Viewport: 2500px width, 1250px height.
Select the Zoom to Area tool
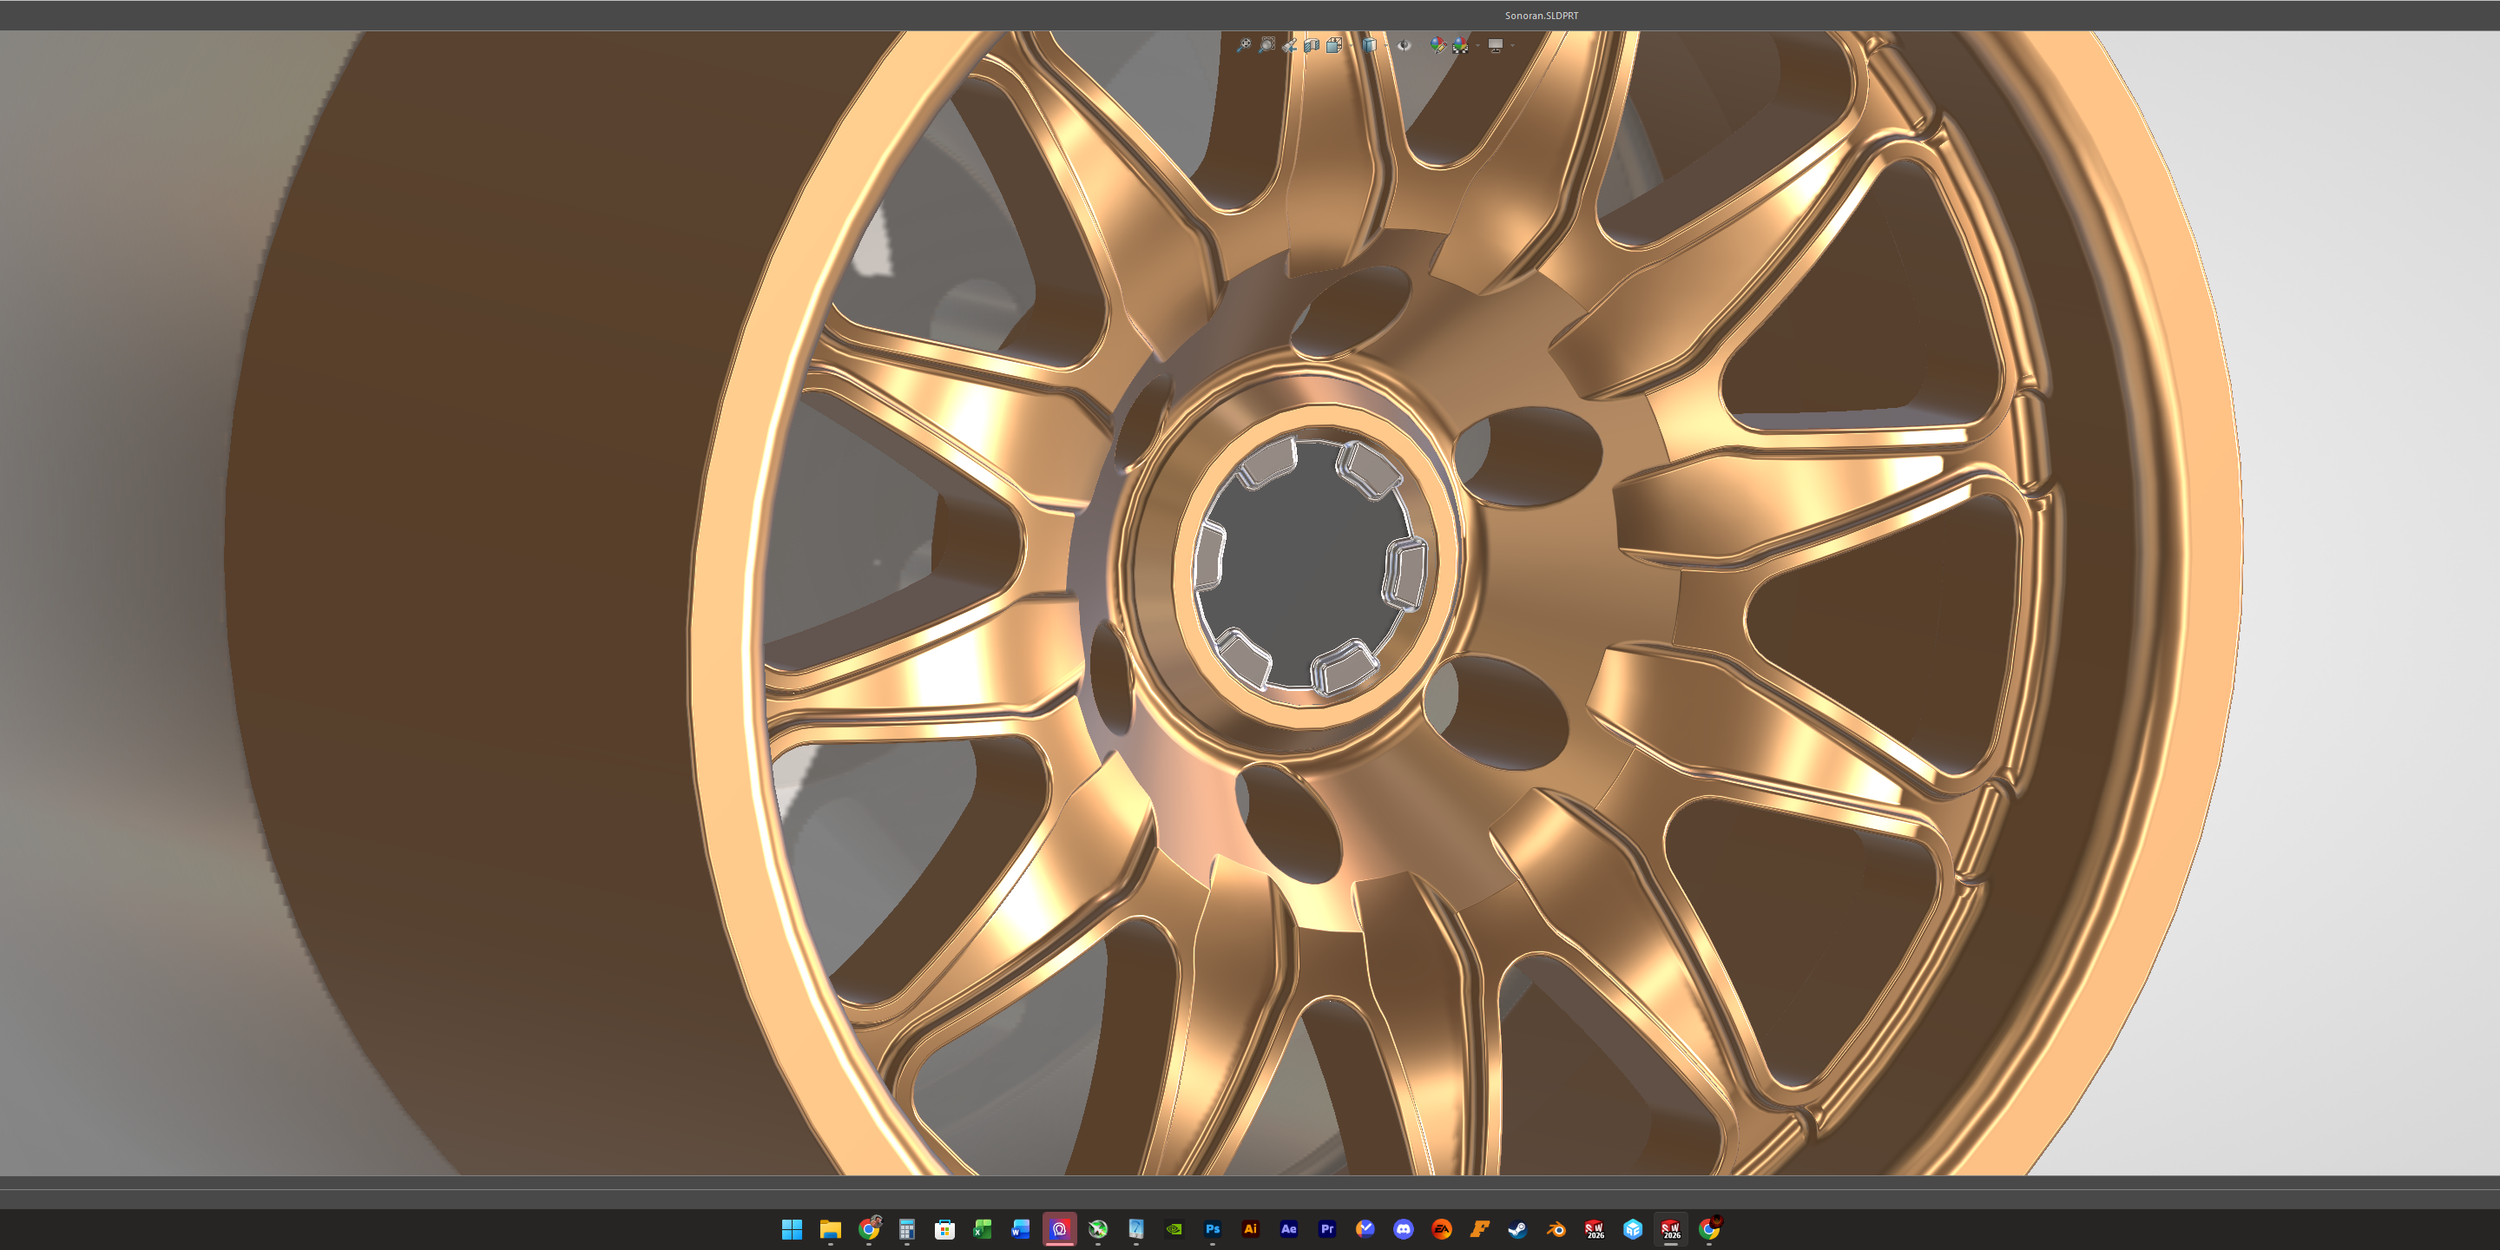pos(1267,45)
